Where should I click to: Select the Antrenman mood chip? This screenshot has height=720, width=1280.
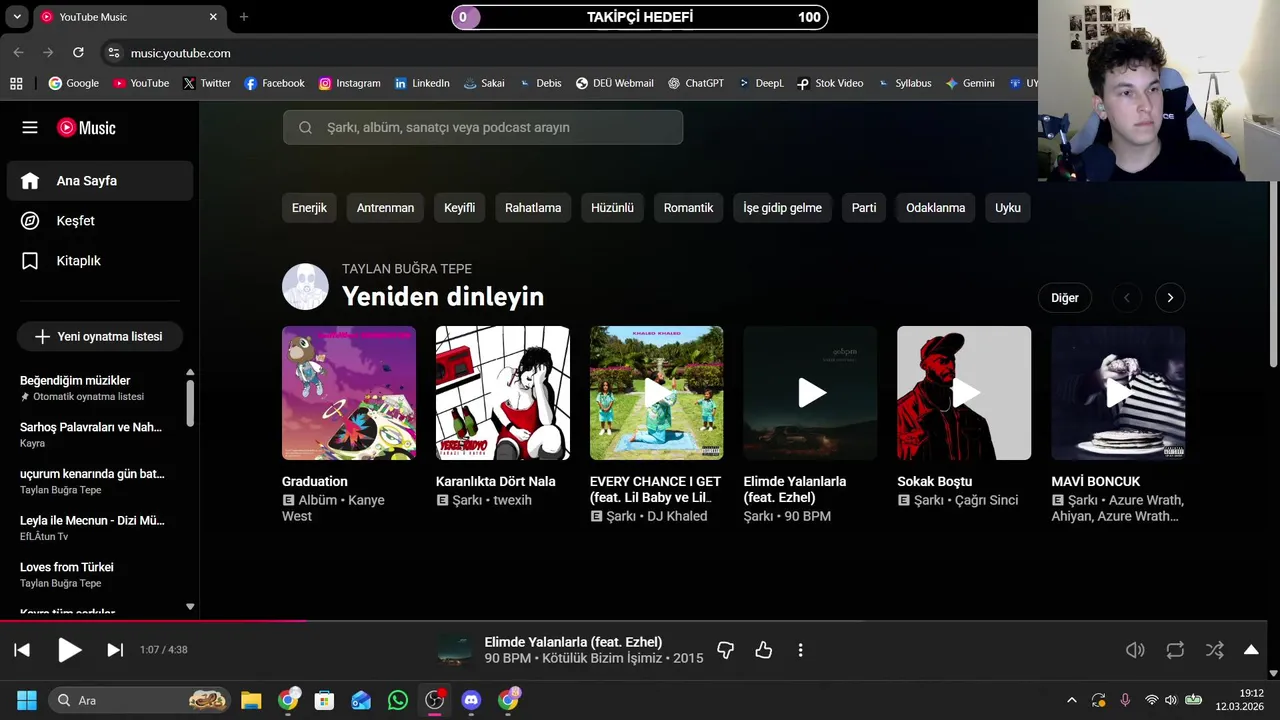click(385, 208)
